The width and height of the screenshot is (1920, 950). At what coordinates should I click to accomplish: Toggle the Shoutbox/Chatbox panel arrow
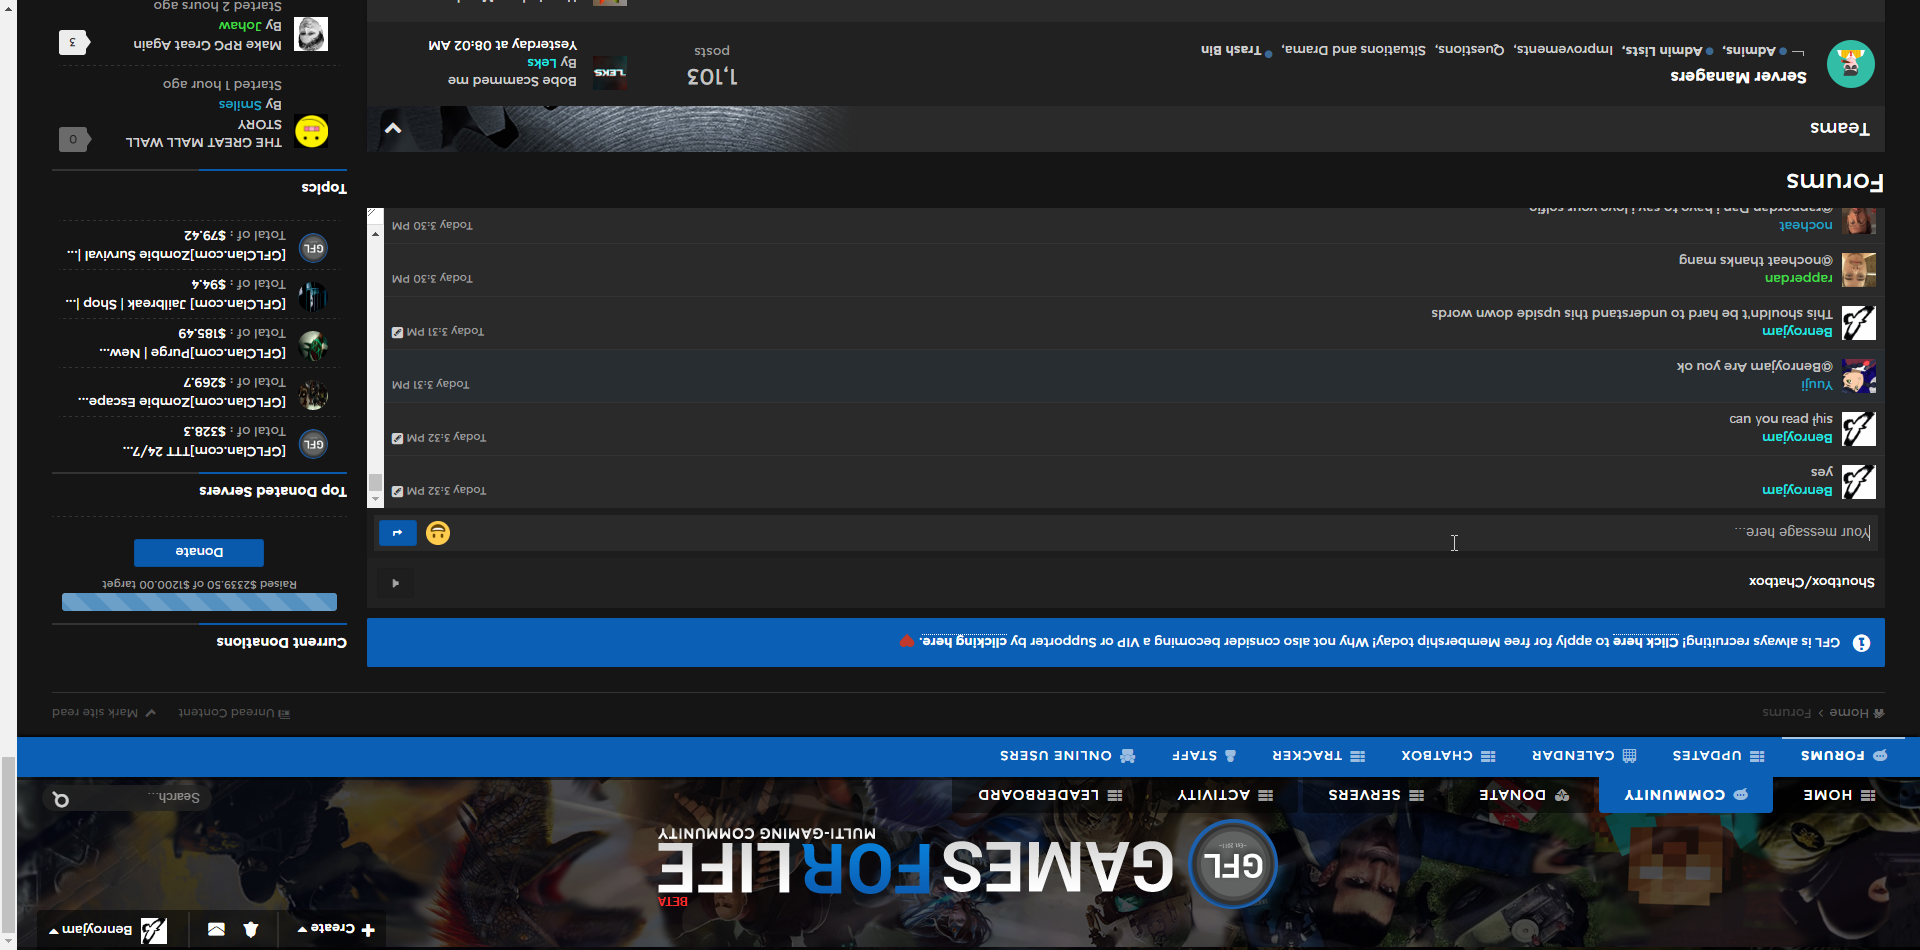396,583
